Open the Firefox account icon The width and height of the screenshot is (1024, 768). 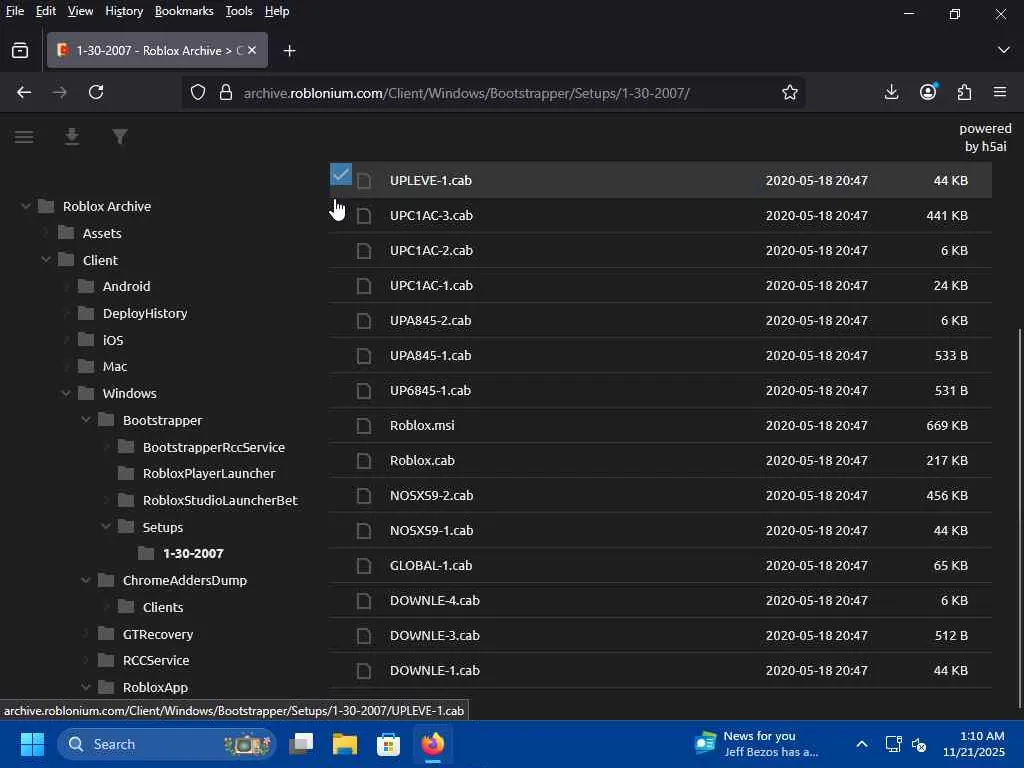click(x=928, y=92)
